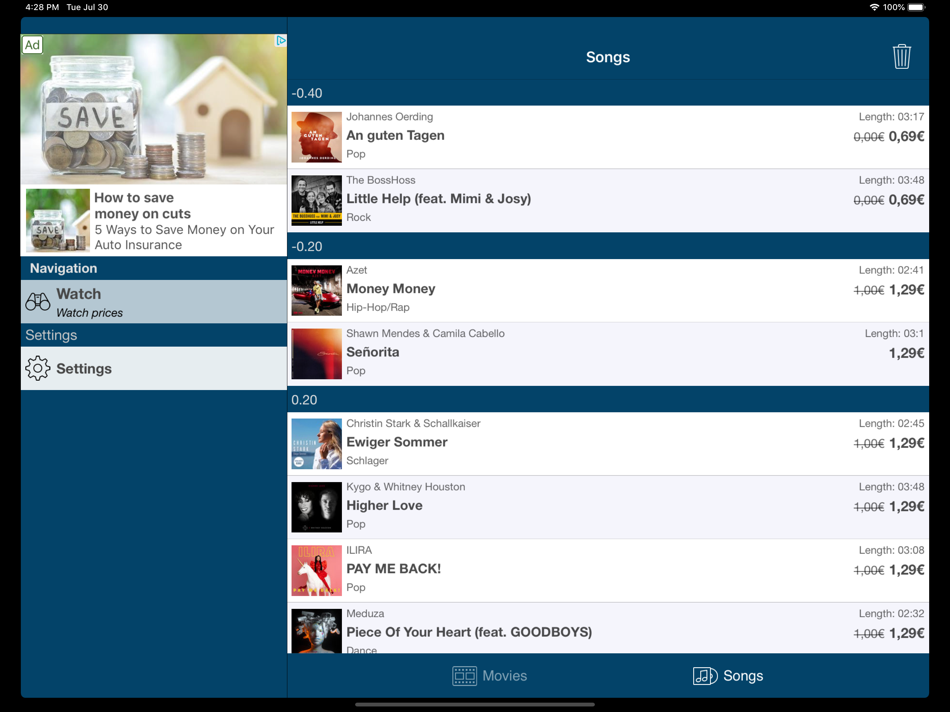Switch to the Songs tab
This screenshot has width=950, height=712.
[x=728, y=676]
